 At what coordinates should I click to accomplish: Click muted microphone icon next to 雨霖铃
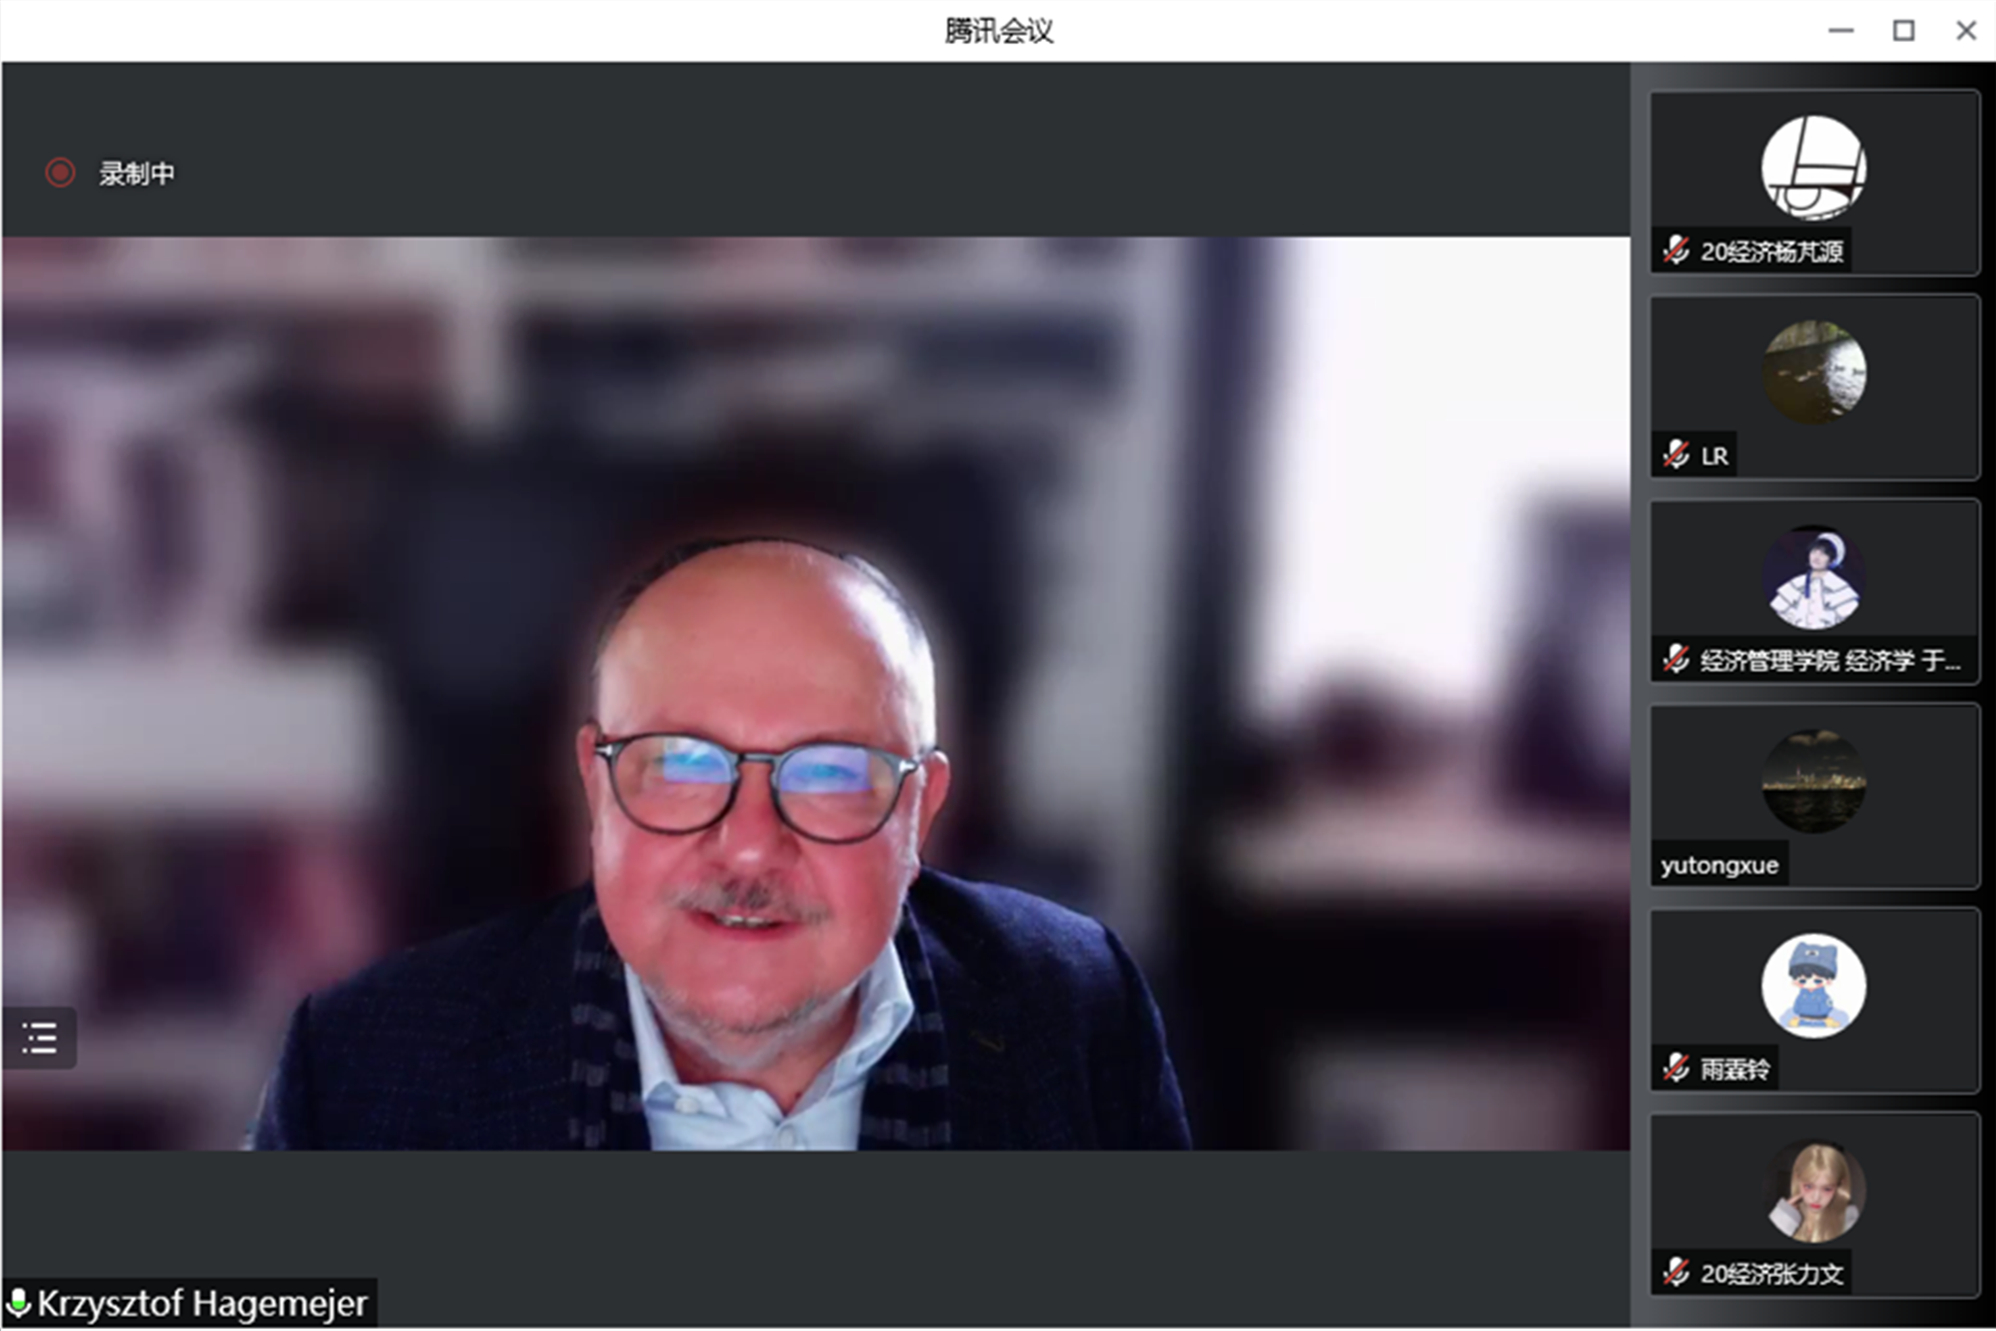1676,1069
